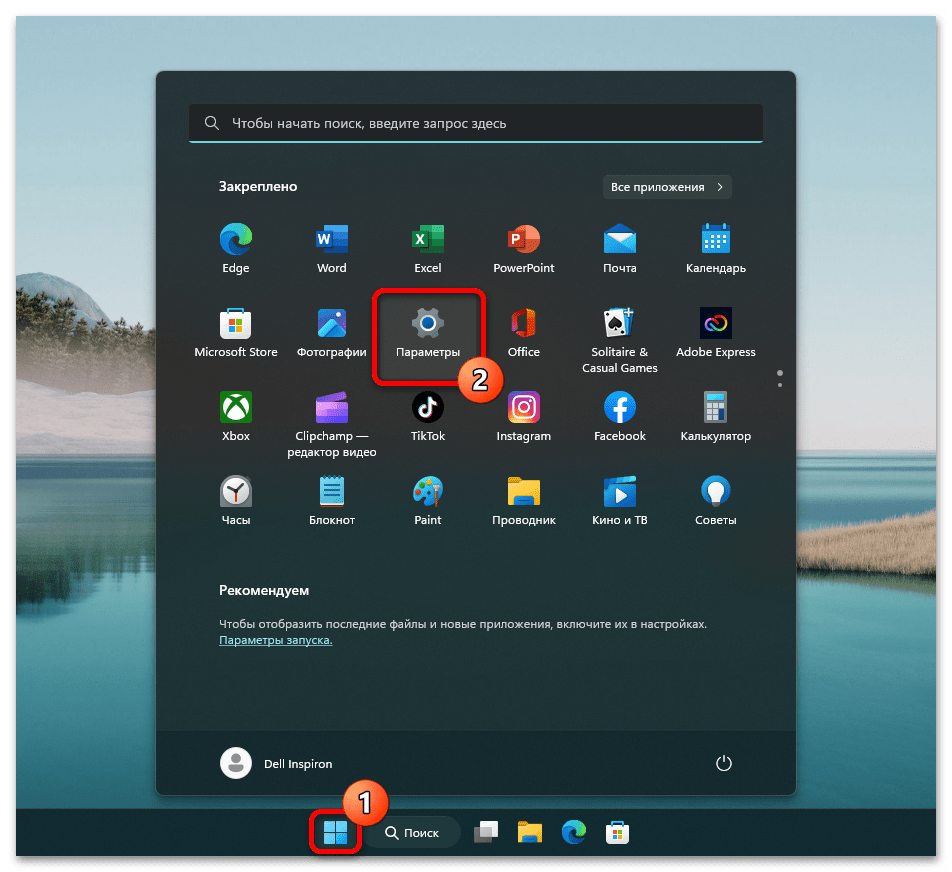Launch PowerPoint from pinned apps
This screenshot has width=952, height=872.
point(523,248)
